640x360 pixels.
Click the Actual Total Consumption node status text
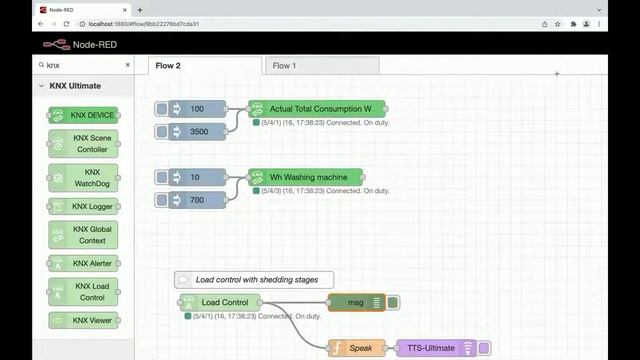click(325, 122)
